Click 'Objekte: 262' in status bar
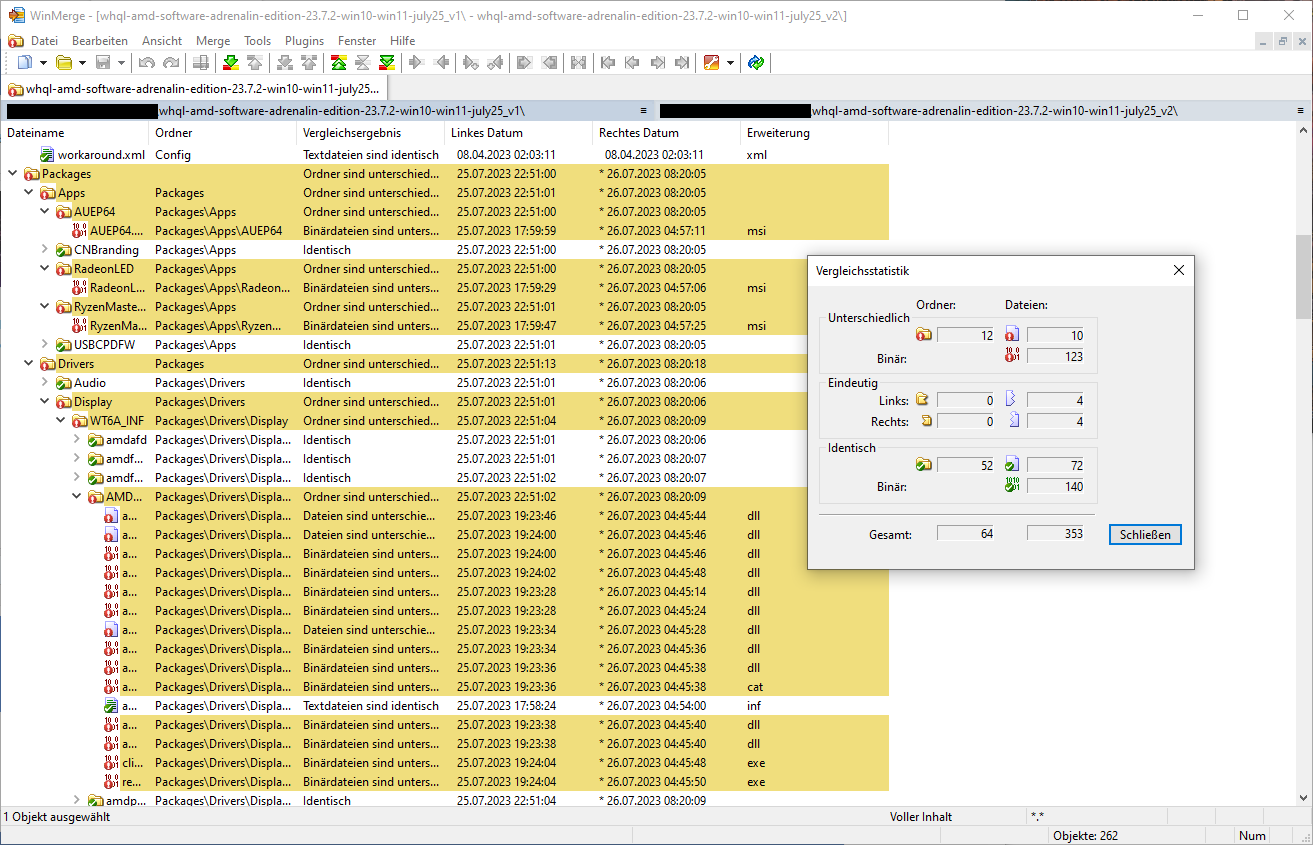 pyautogui.click(x=1085, y=835)
